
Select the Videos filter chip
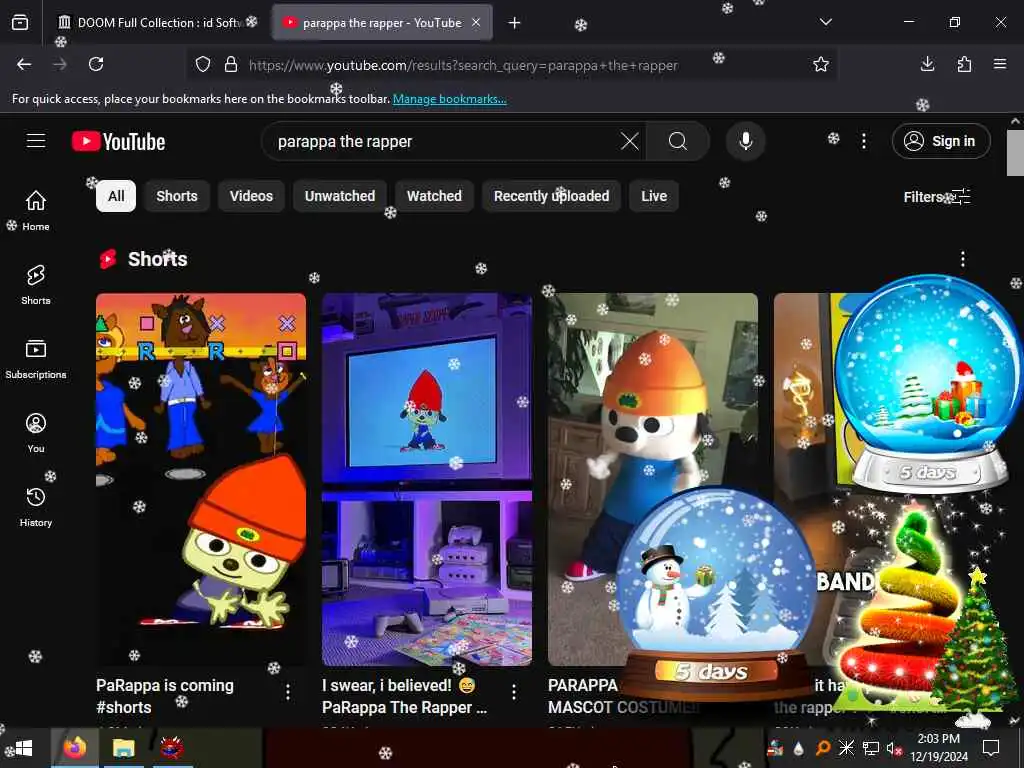point(251,196)
